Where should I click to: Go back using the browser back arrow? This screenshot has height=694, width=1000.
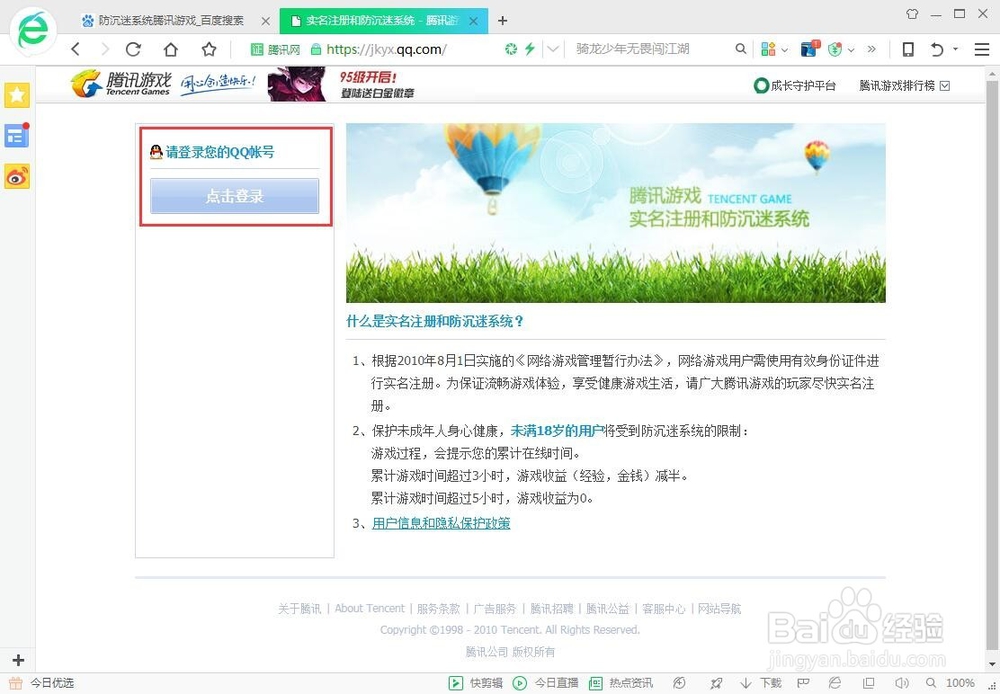click(75, 49)
